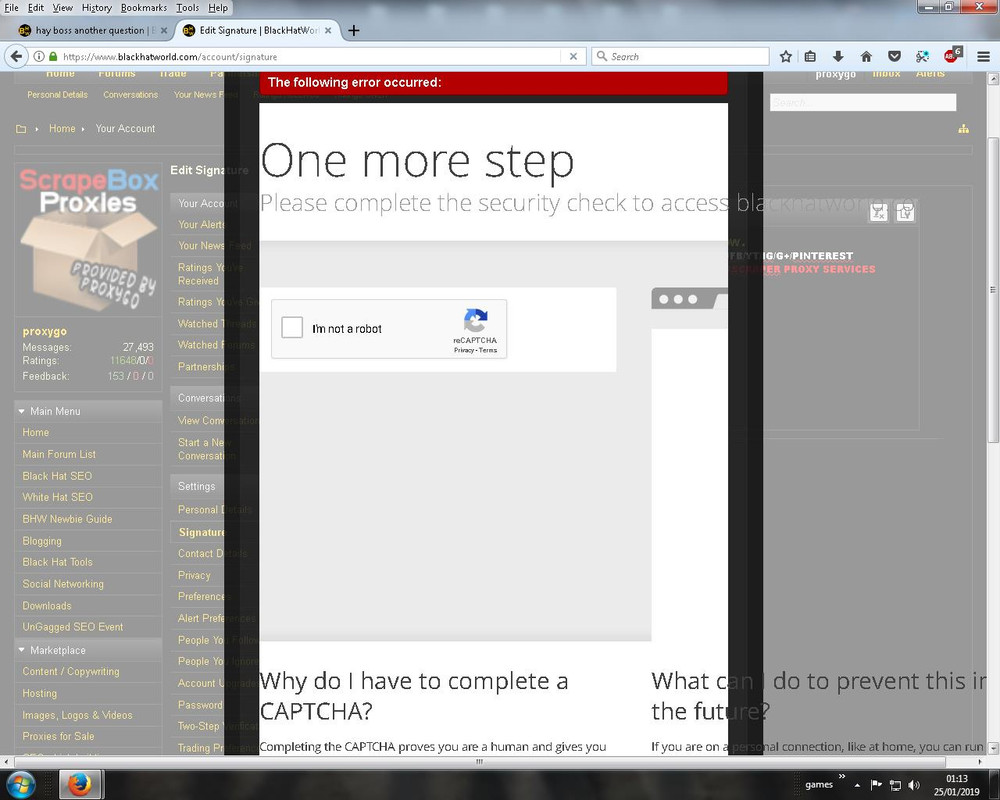Bookmark this page with the star icon
The height and width of the screenshot is (800, 1000).
pyautogui.click(x=786, y=56)
